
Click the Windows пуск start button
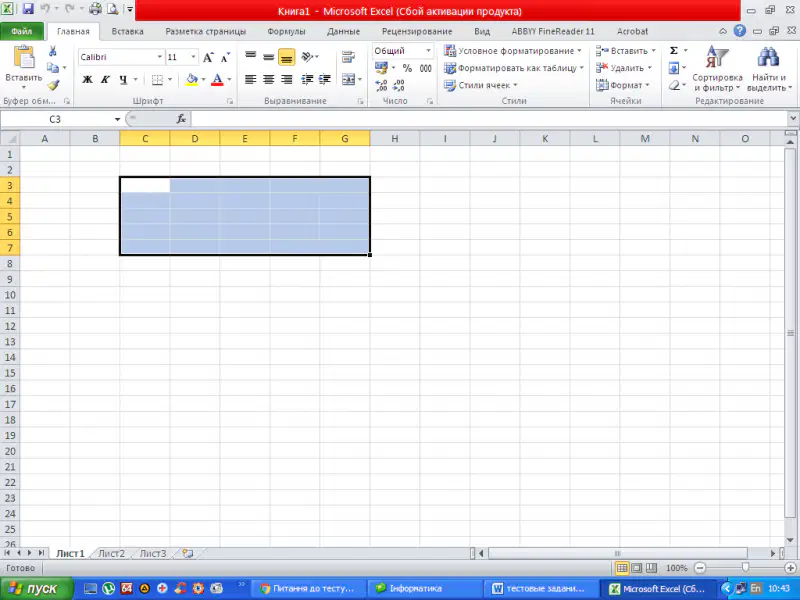[36, 589]
